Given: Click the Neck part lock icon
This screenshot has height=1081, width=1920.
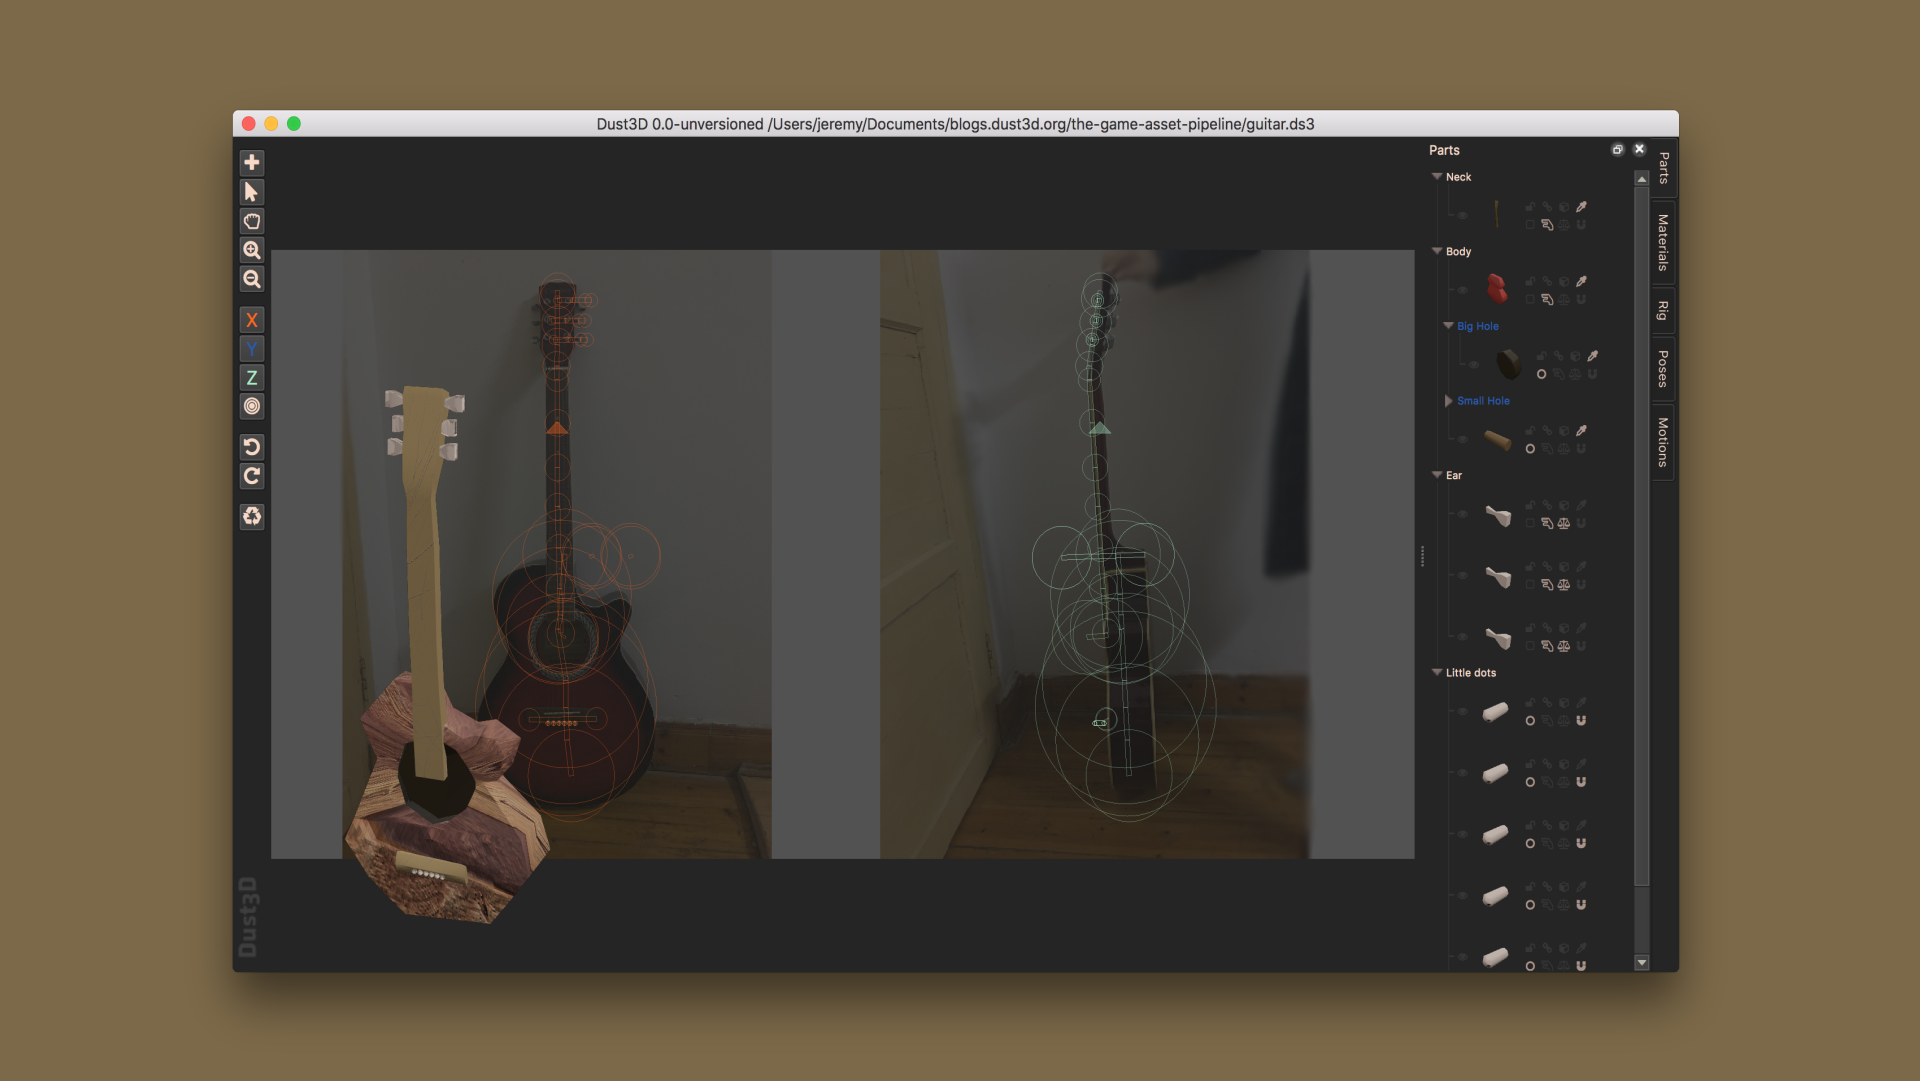Looking at the screenshot, I should click(x=1530, y=206).
